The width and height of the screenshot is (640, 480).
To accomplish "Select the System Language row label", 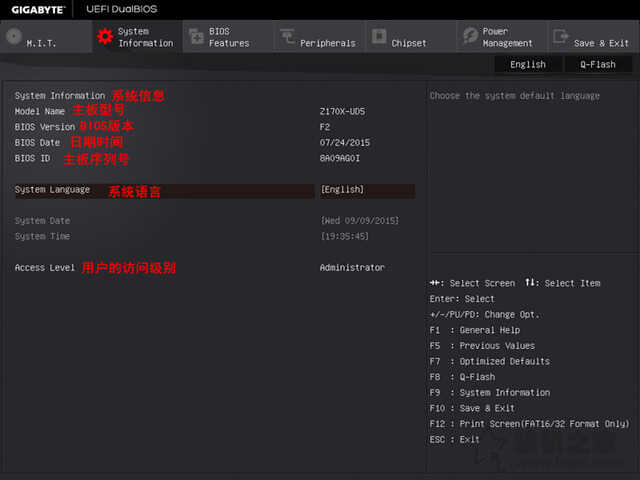I will point(52,190).
